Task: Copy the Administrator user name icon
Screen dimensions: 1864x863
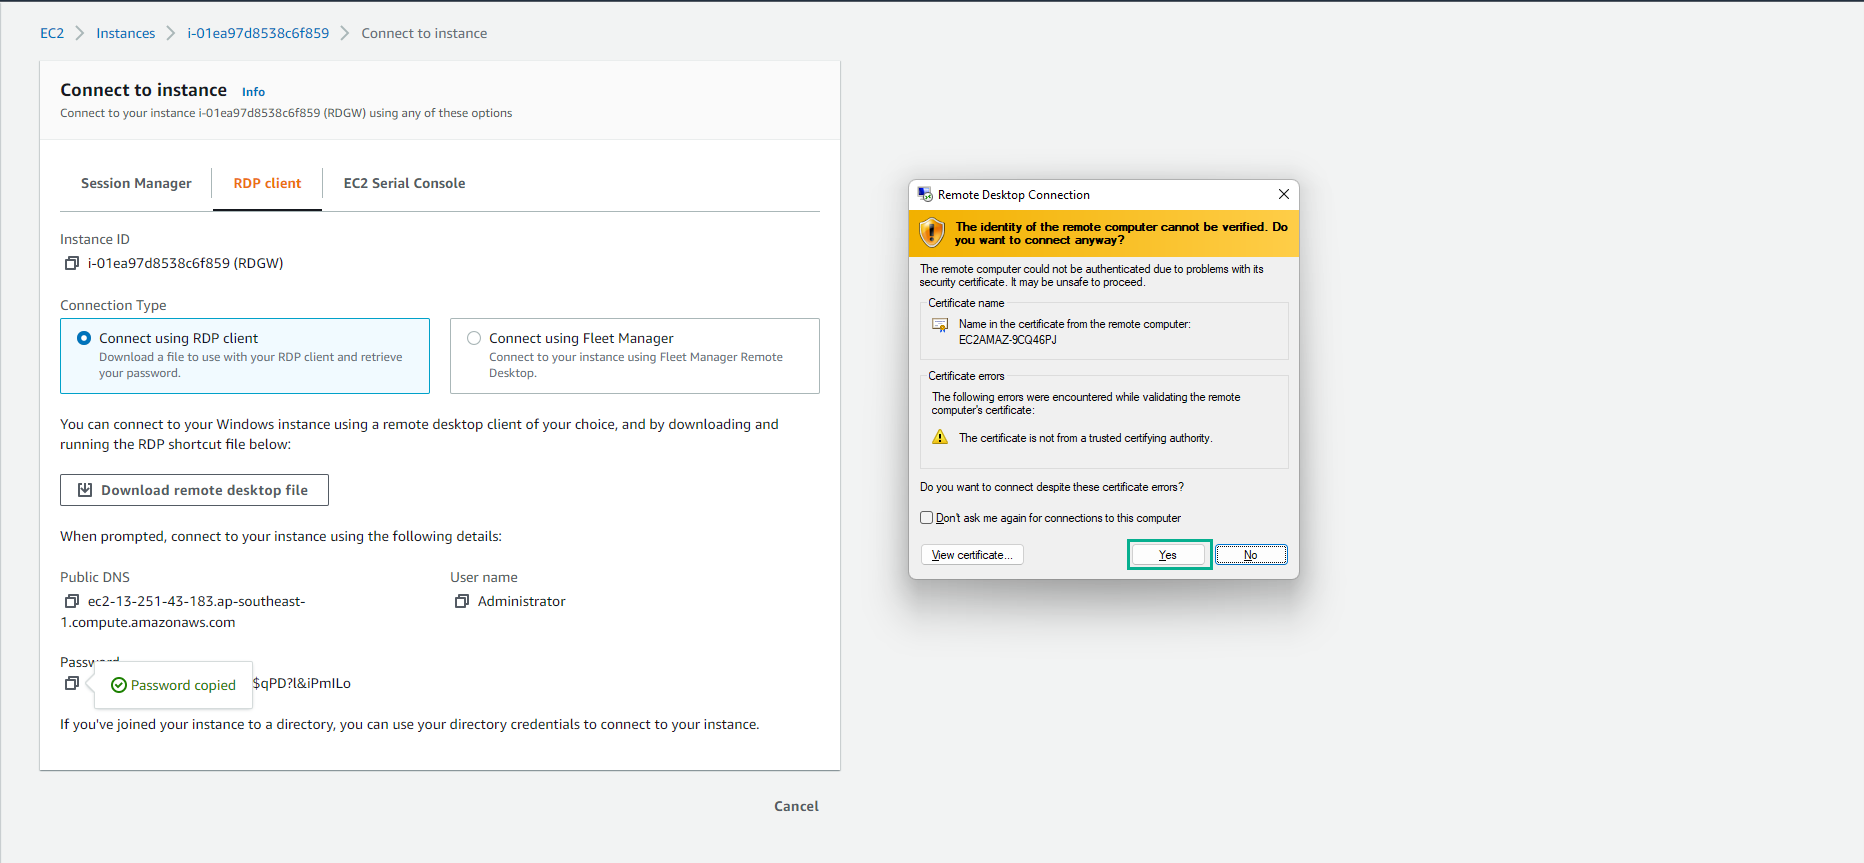Action: tap(462, 601)
